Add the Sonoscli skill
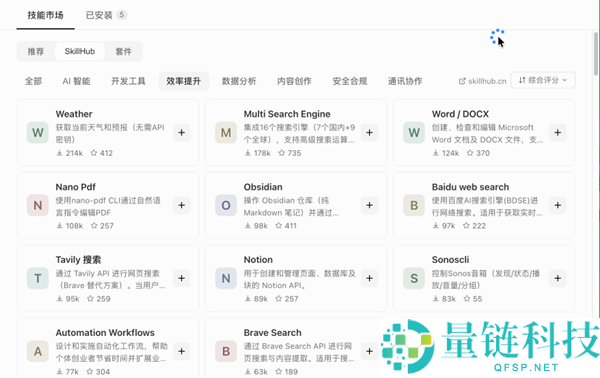600x378 pixels. tap(558, 278)
